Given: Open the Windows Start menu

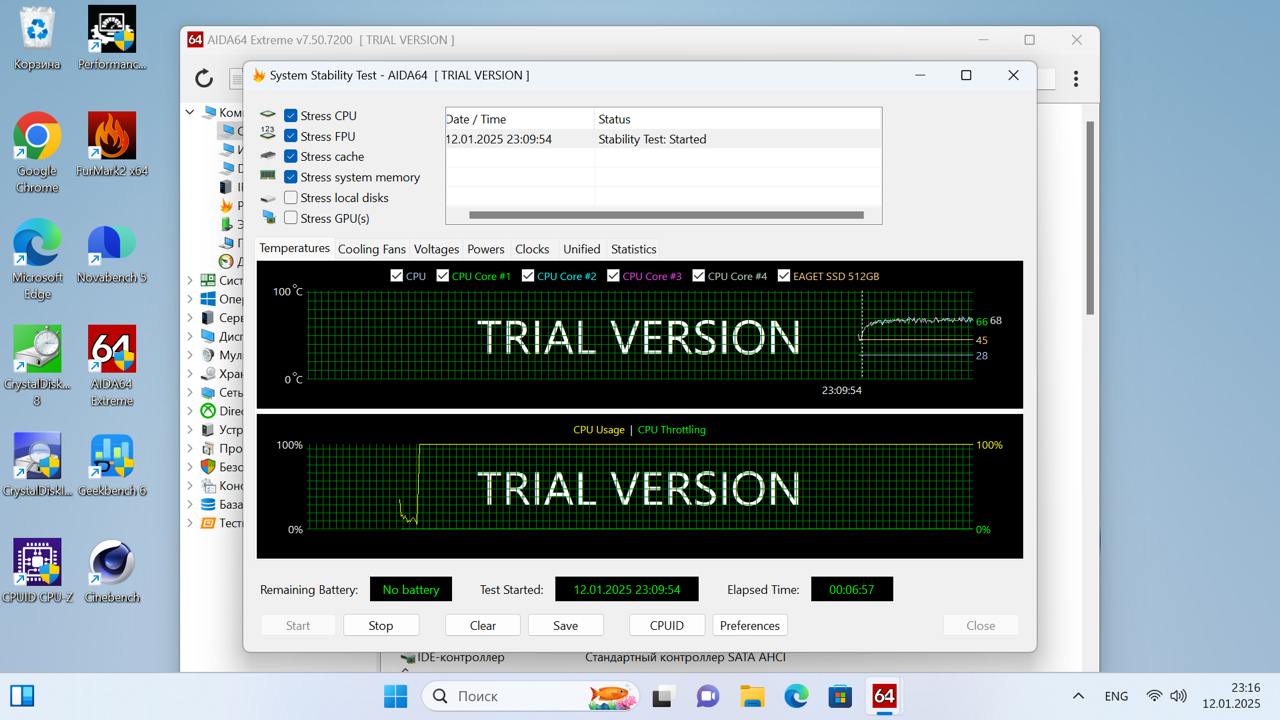Looking at the screenshot, I should click(x=395, y=696).
